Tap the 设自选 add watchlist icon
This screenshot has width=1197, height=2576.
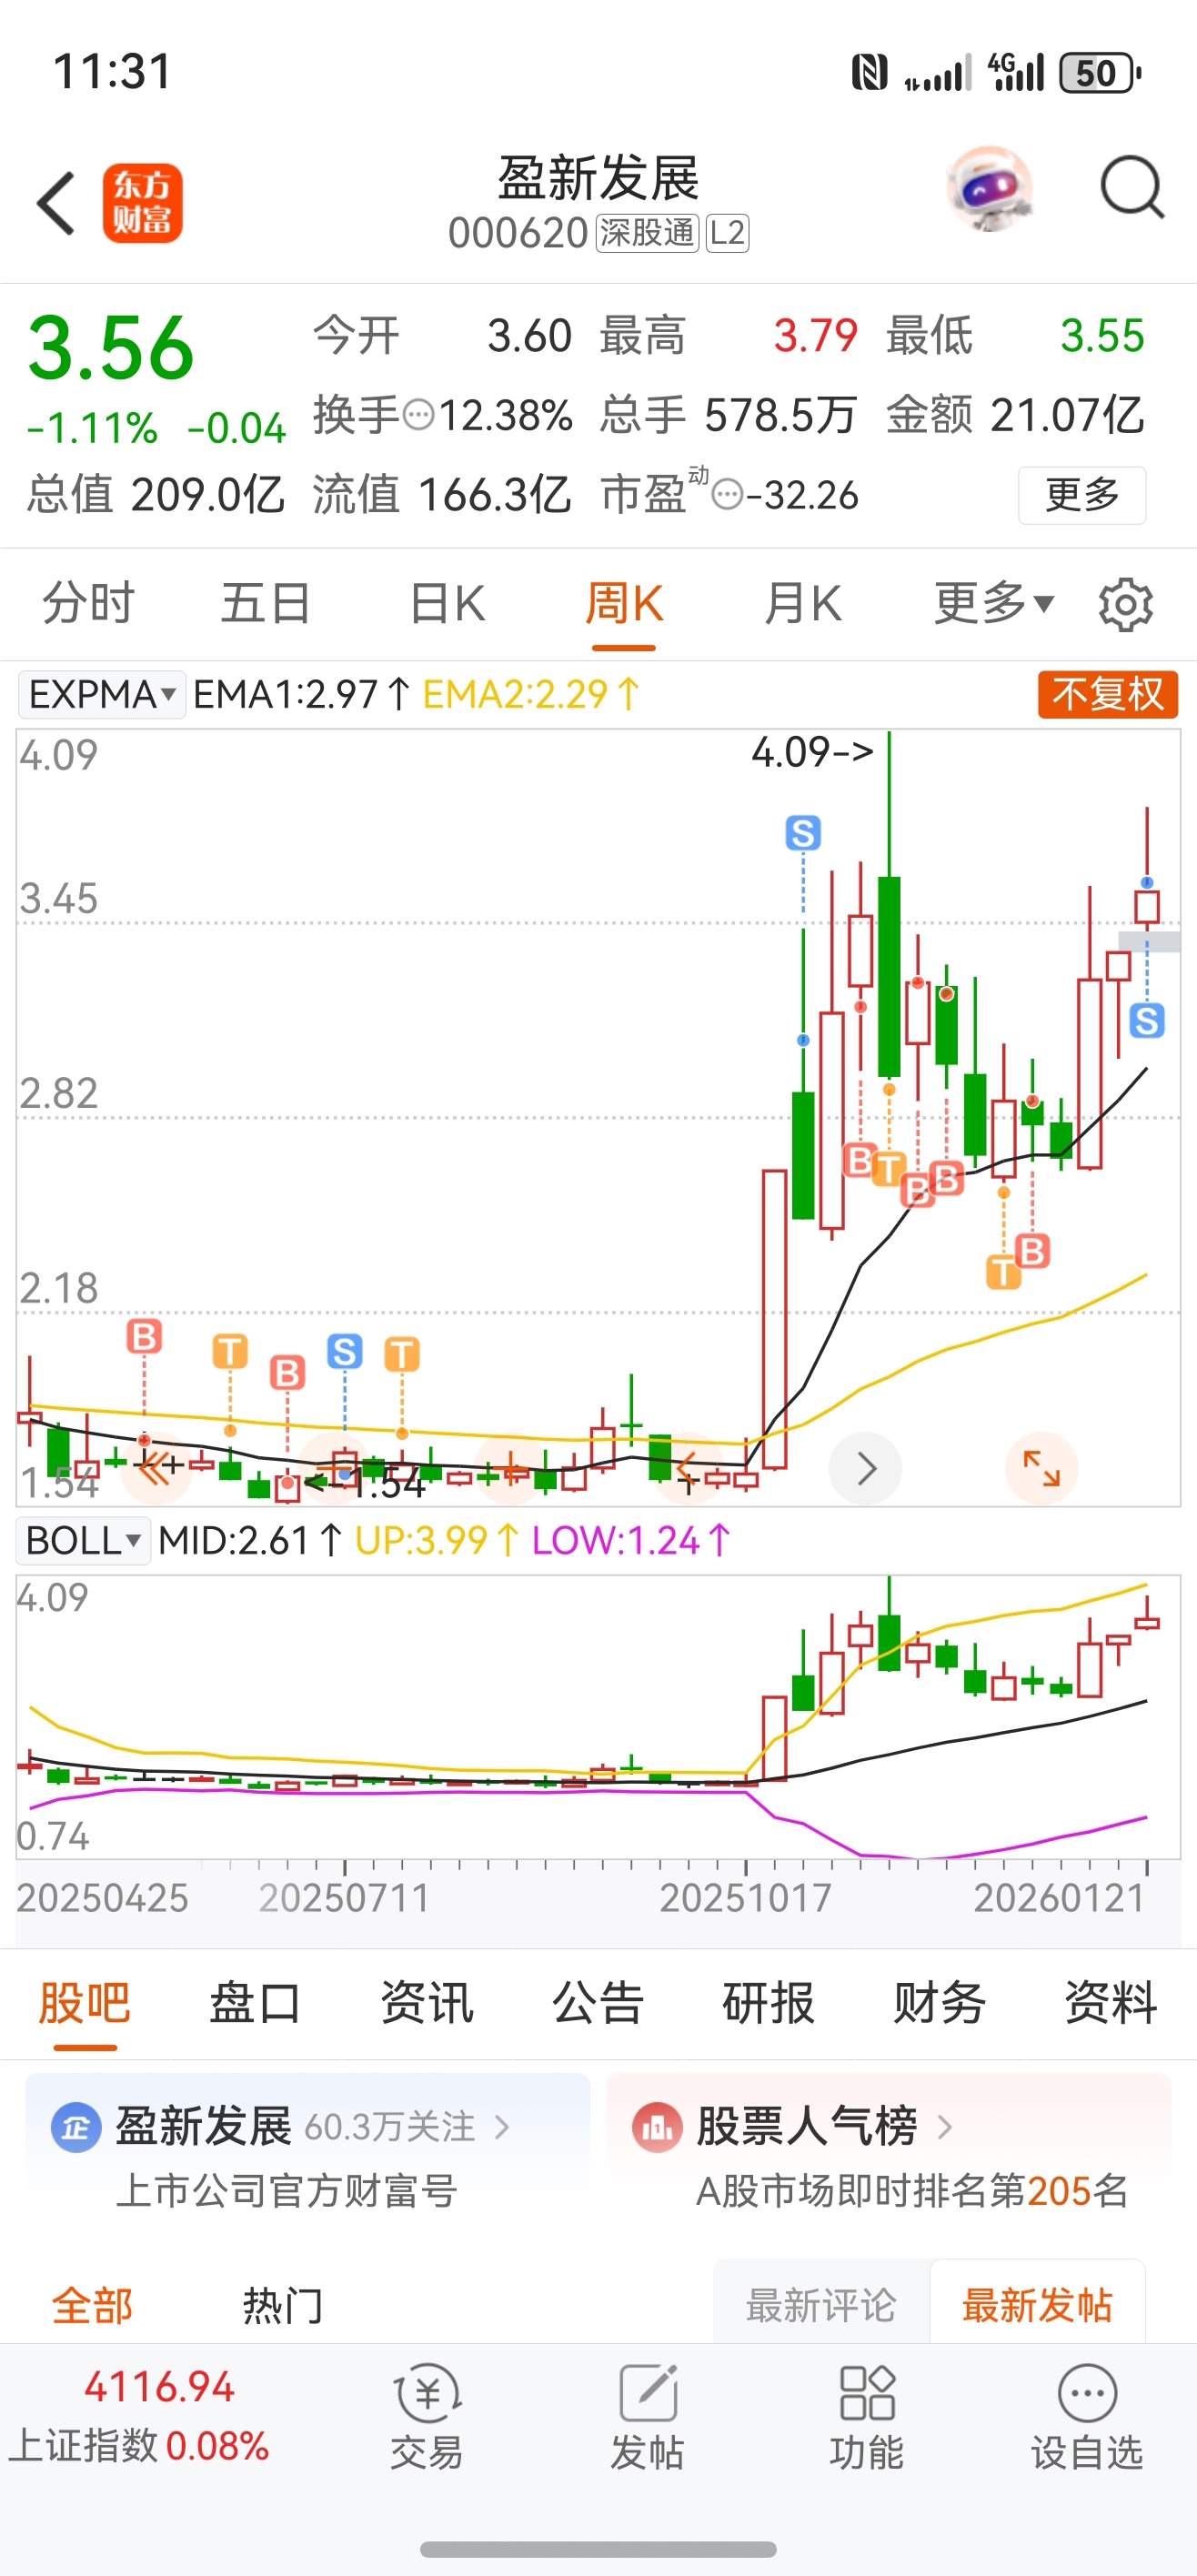(x=1087, y=2417)
